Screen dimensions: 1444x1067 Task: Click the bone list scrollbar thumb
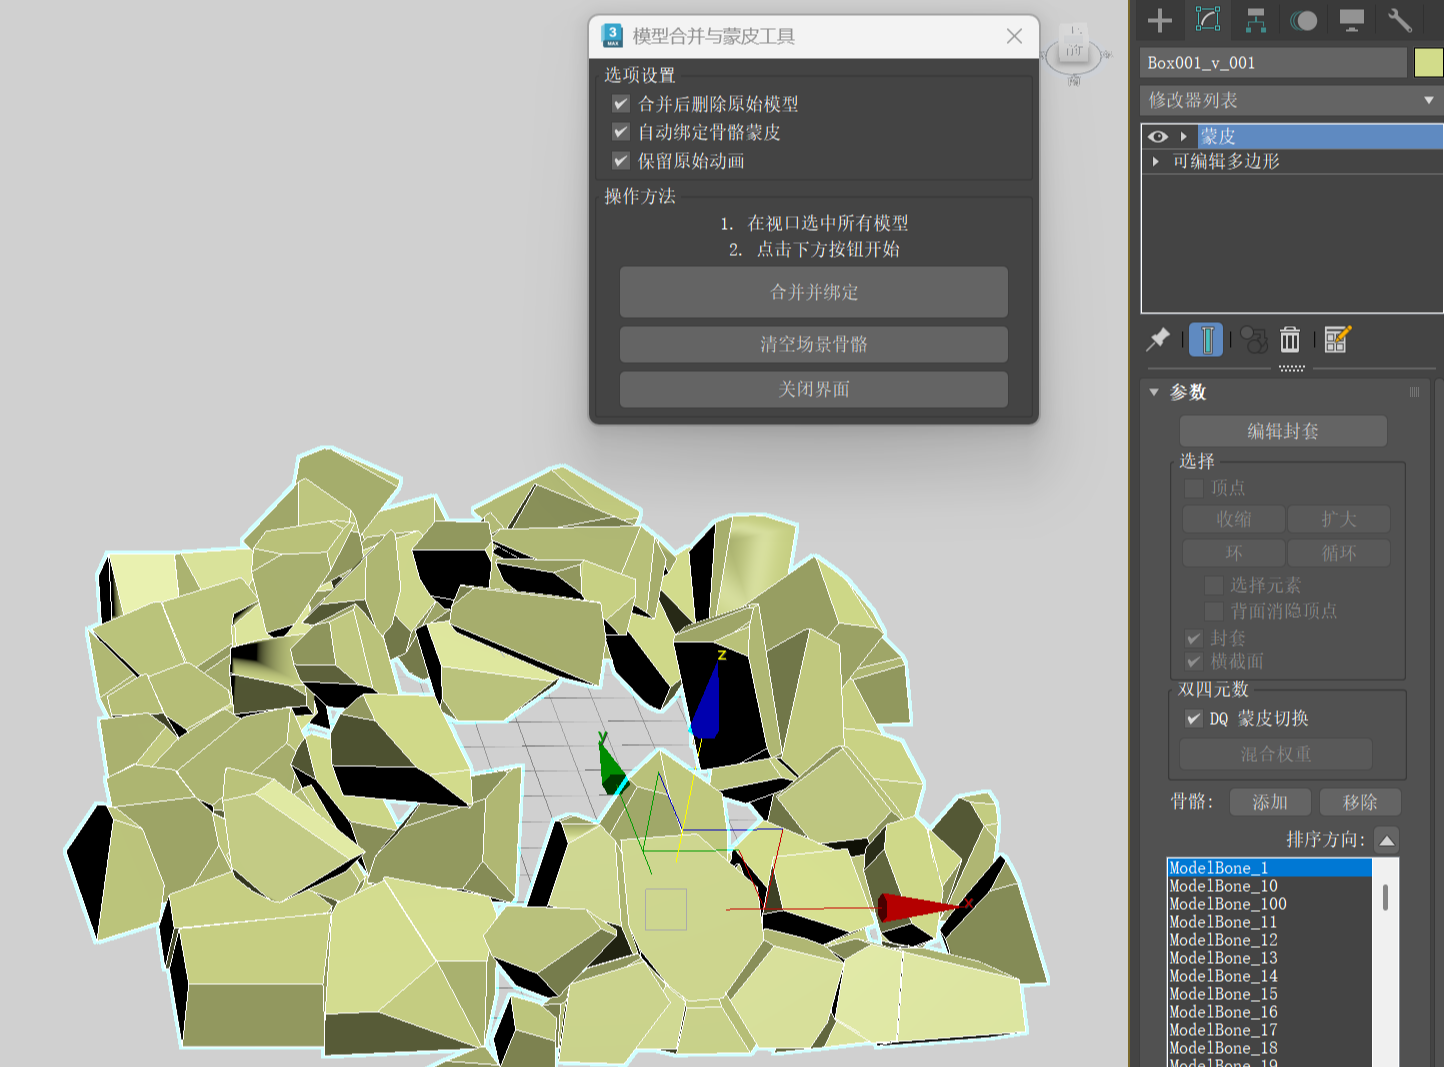coord(1385,897)
